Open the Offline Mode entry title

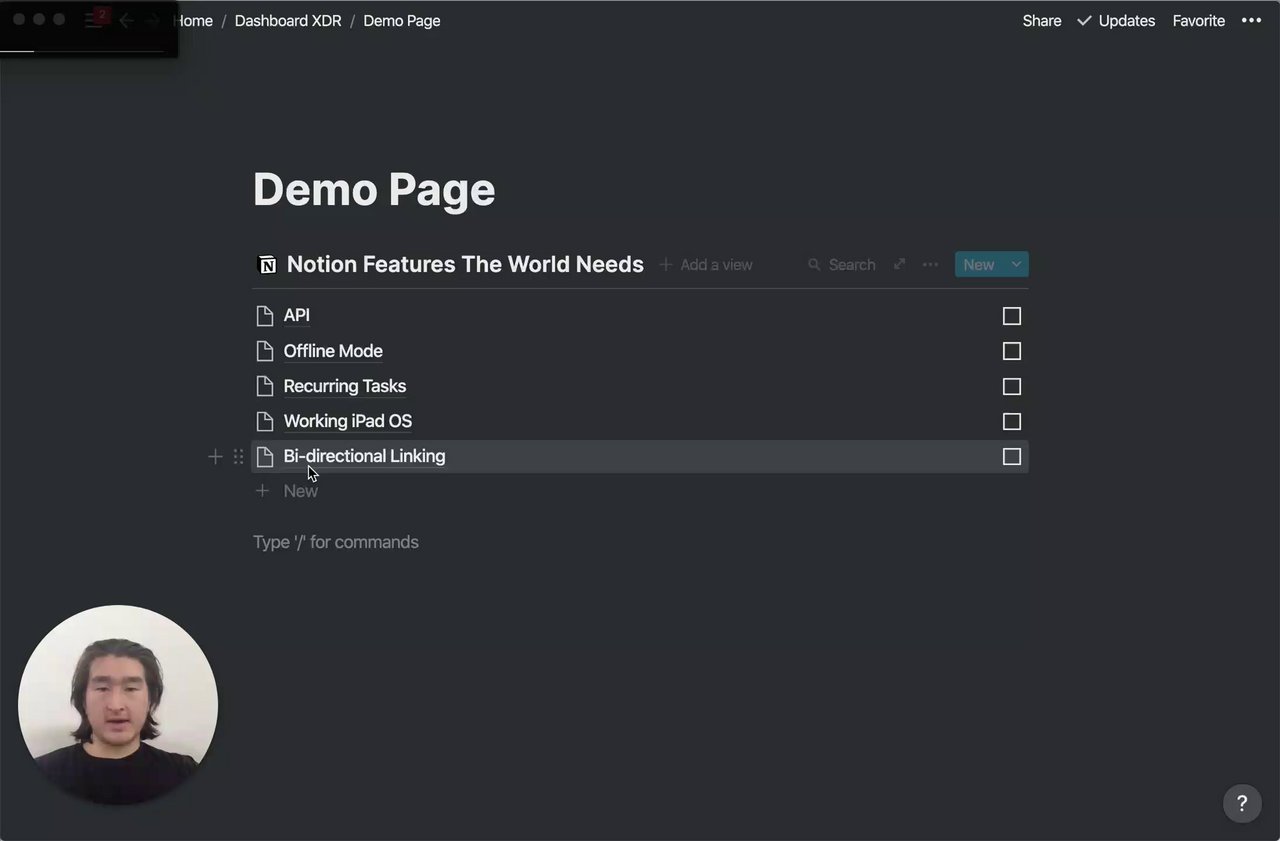point(333,351)
